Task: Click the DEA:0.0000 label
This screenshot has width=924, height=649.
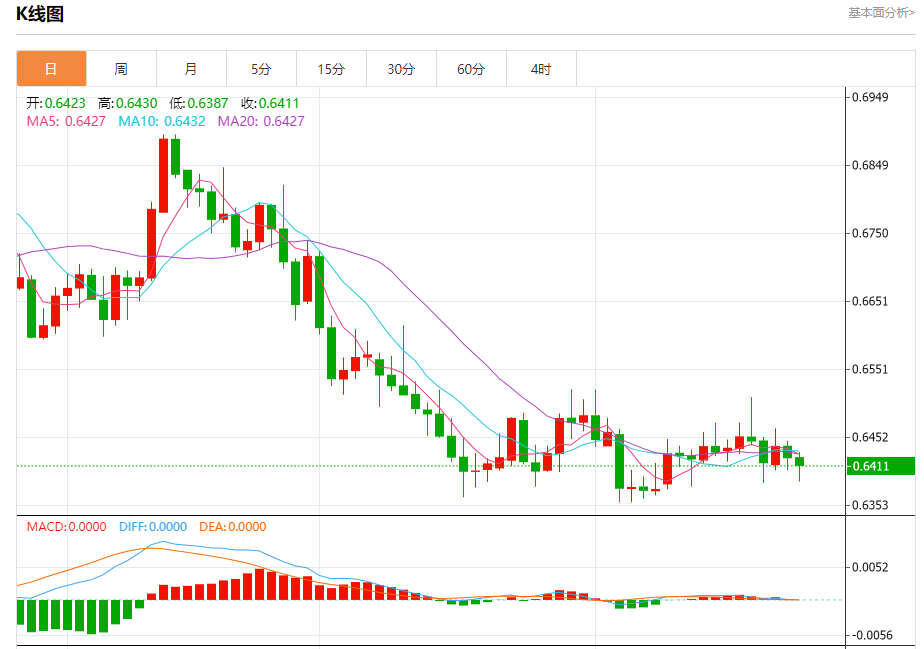Action: point(233,527)
